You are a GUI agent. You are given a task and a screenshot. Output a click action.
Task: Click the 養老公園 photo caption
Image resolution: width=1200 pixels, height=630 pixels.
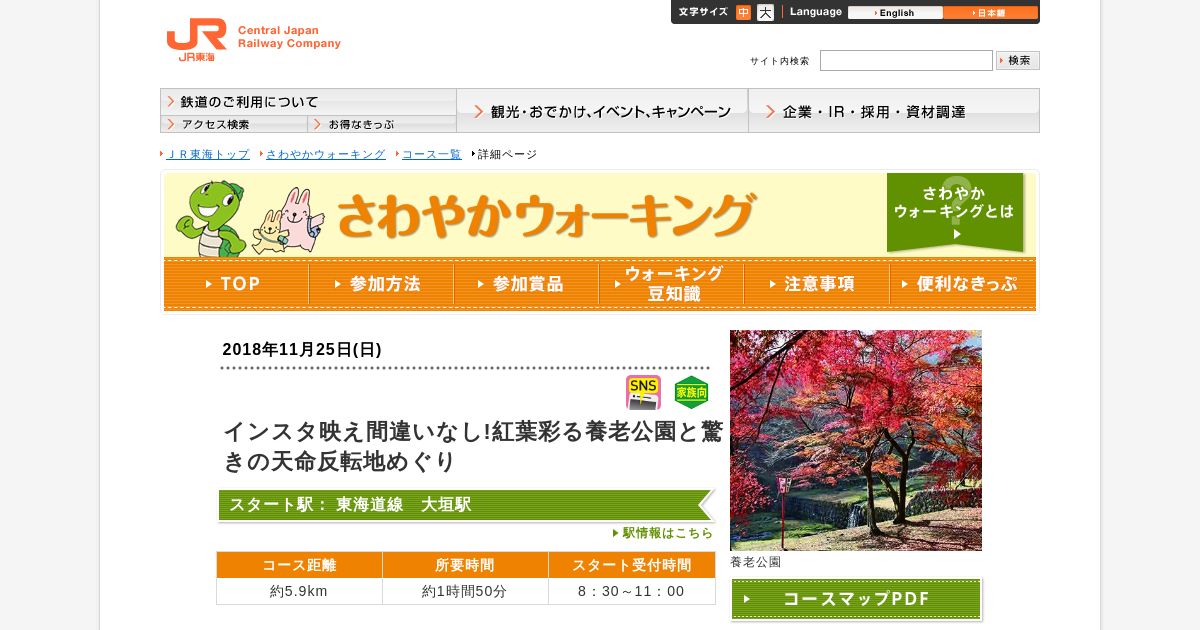pos(756,562)
